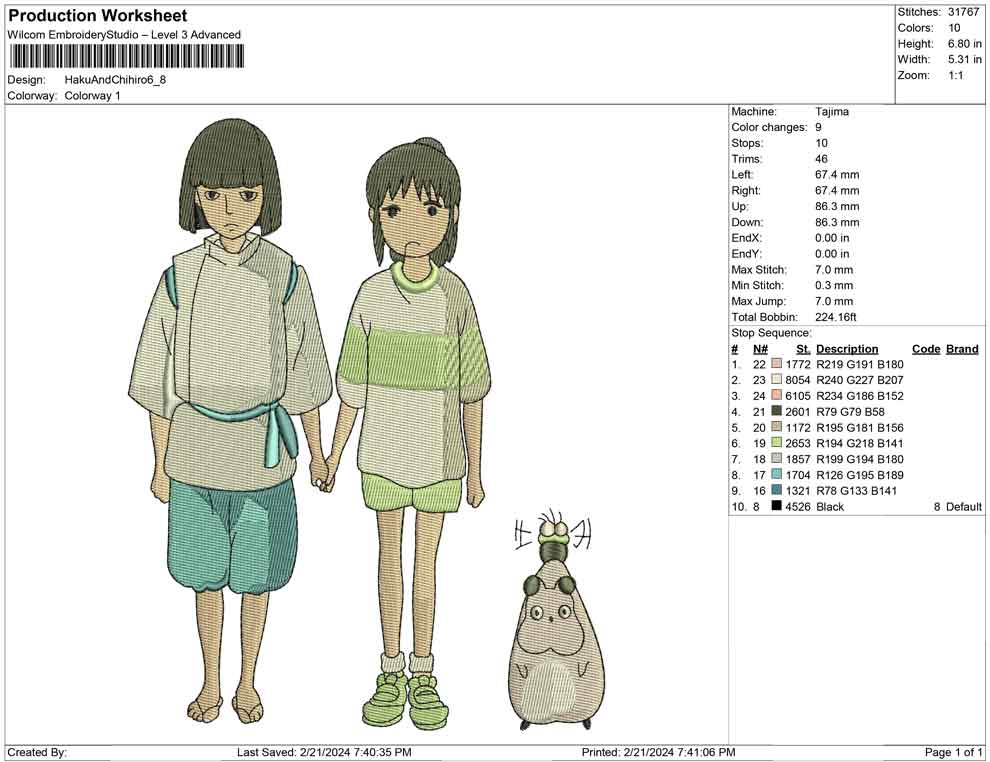
Task: Click description 'R78 G133 B141'
Action: point(857,491)
